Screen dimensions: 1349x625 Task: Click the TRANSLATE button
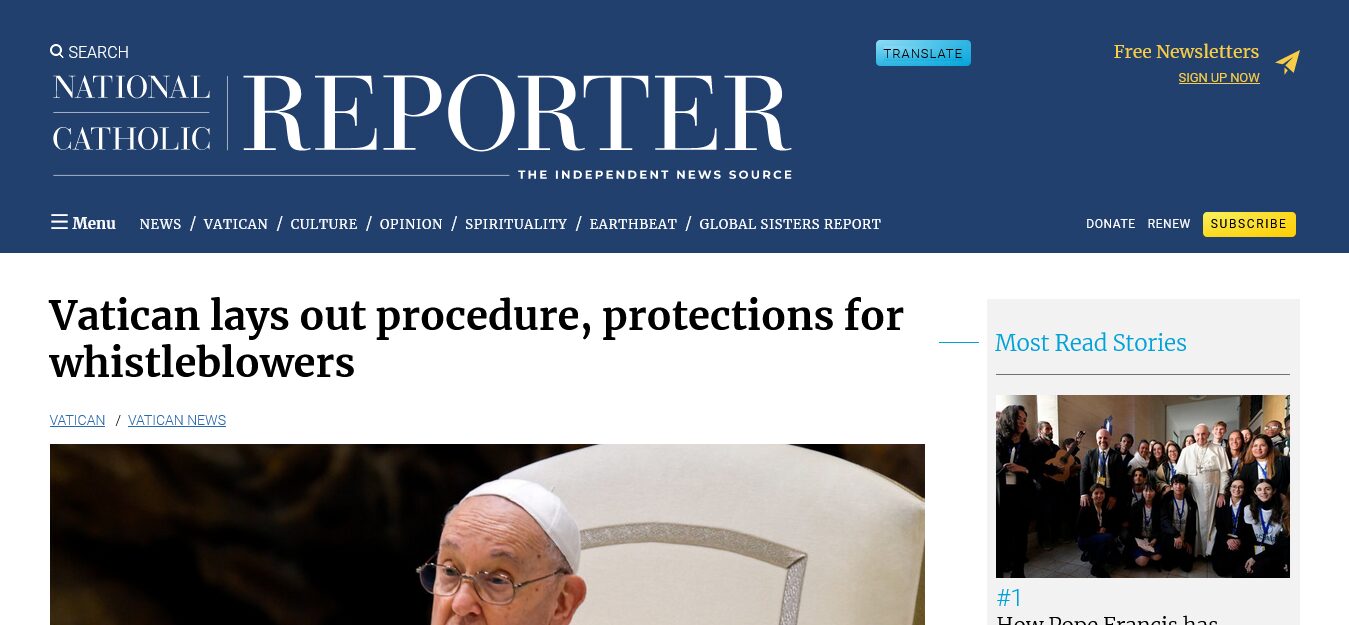point(923,53)
